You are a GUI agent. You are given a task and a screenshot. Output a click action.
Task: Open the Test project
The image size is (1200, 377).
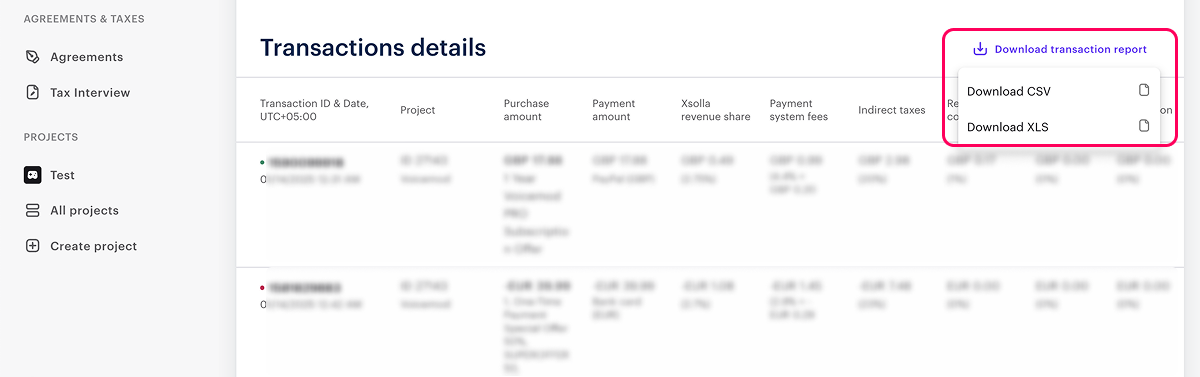62,175
